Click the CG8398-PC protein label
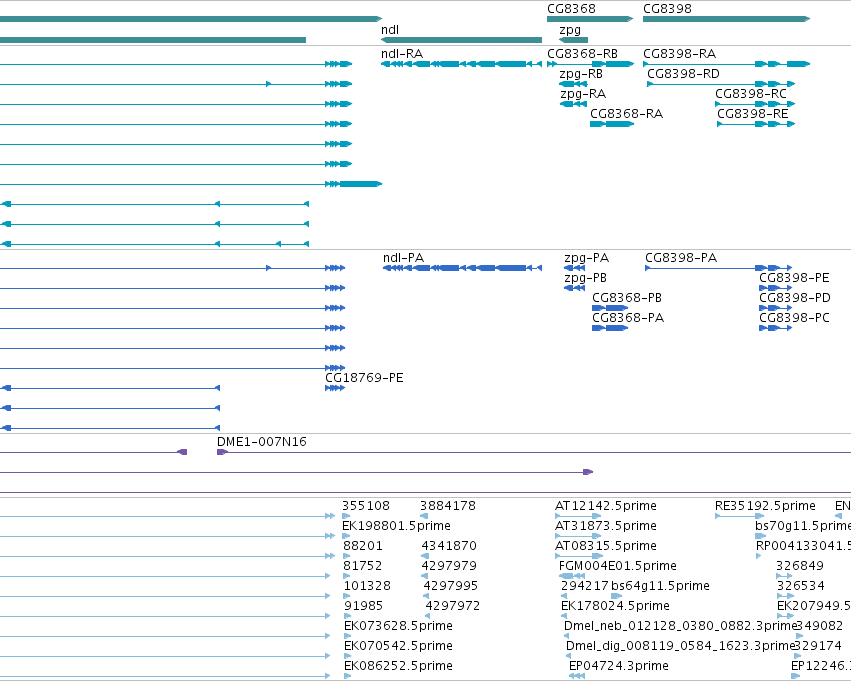Image resolution: width=851 pixels, height=681 pixels. [794, 318]
